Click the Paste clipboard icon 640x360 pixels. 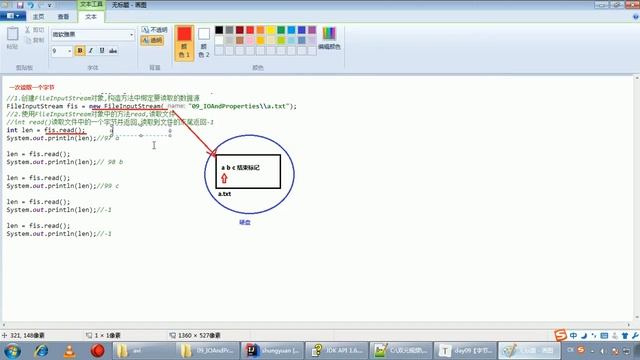pyautogui.click(x=12, y=34)
